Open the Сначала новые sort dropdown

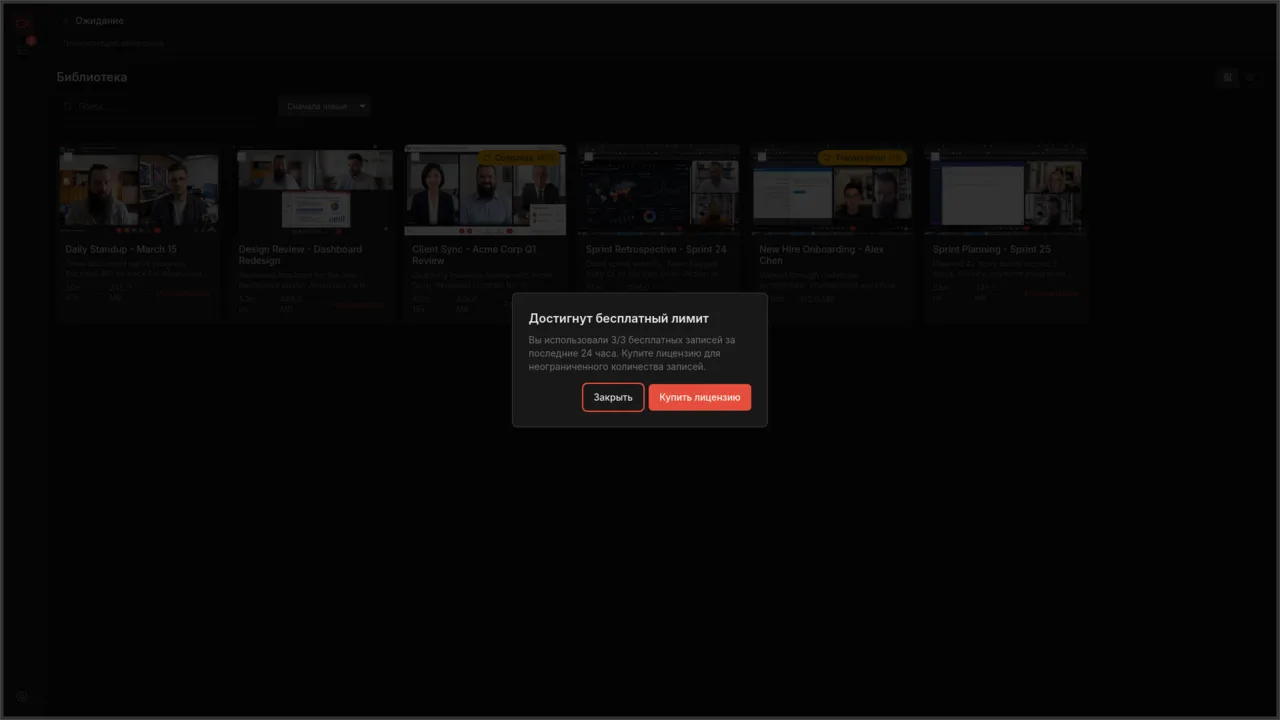324,106
